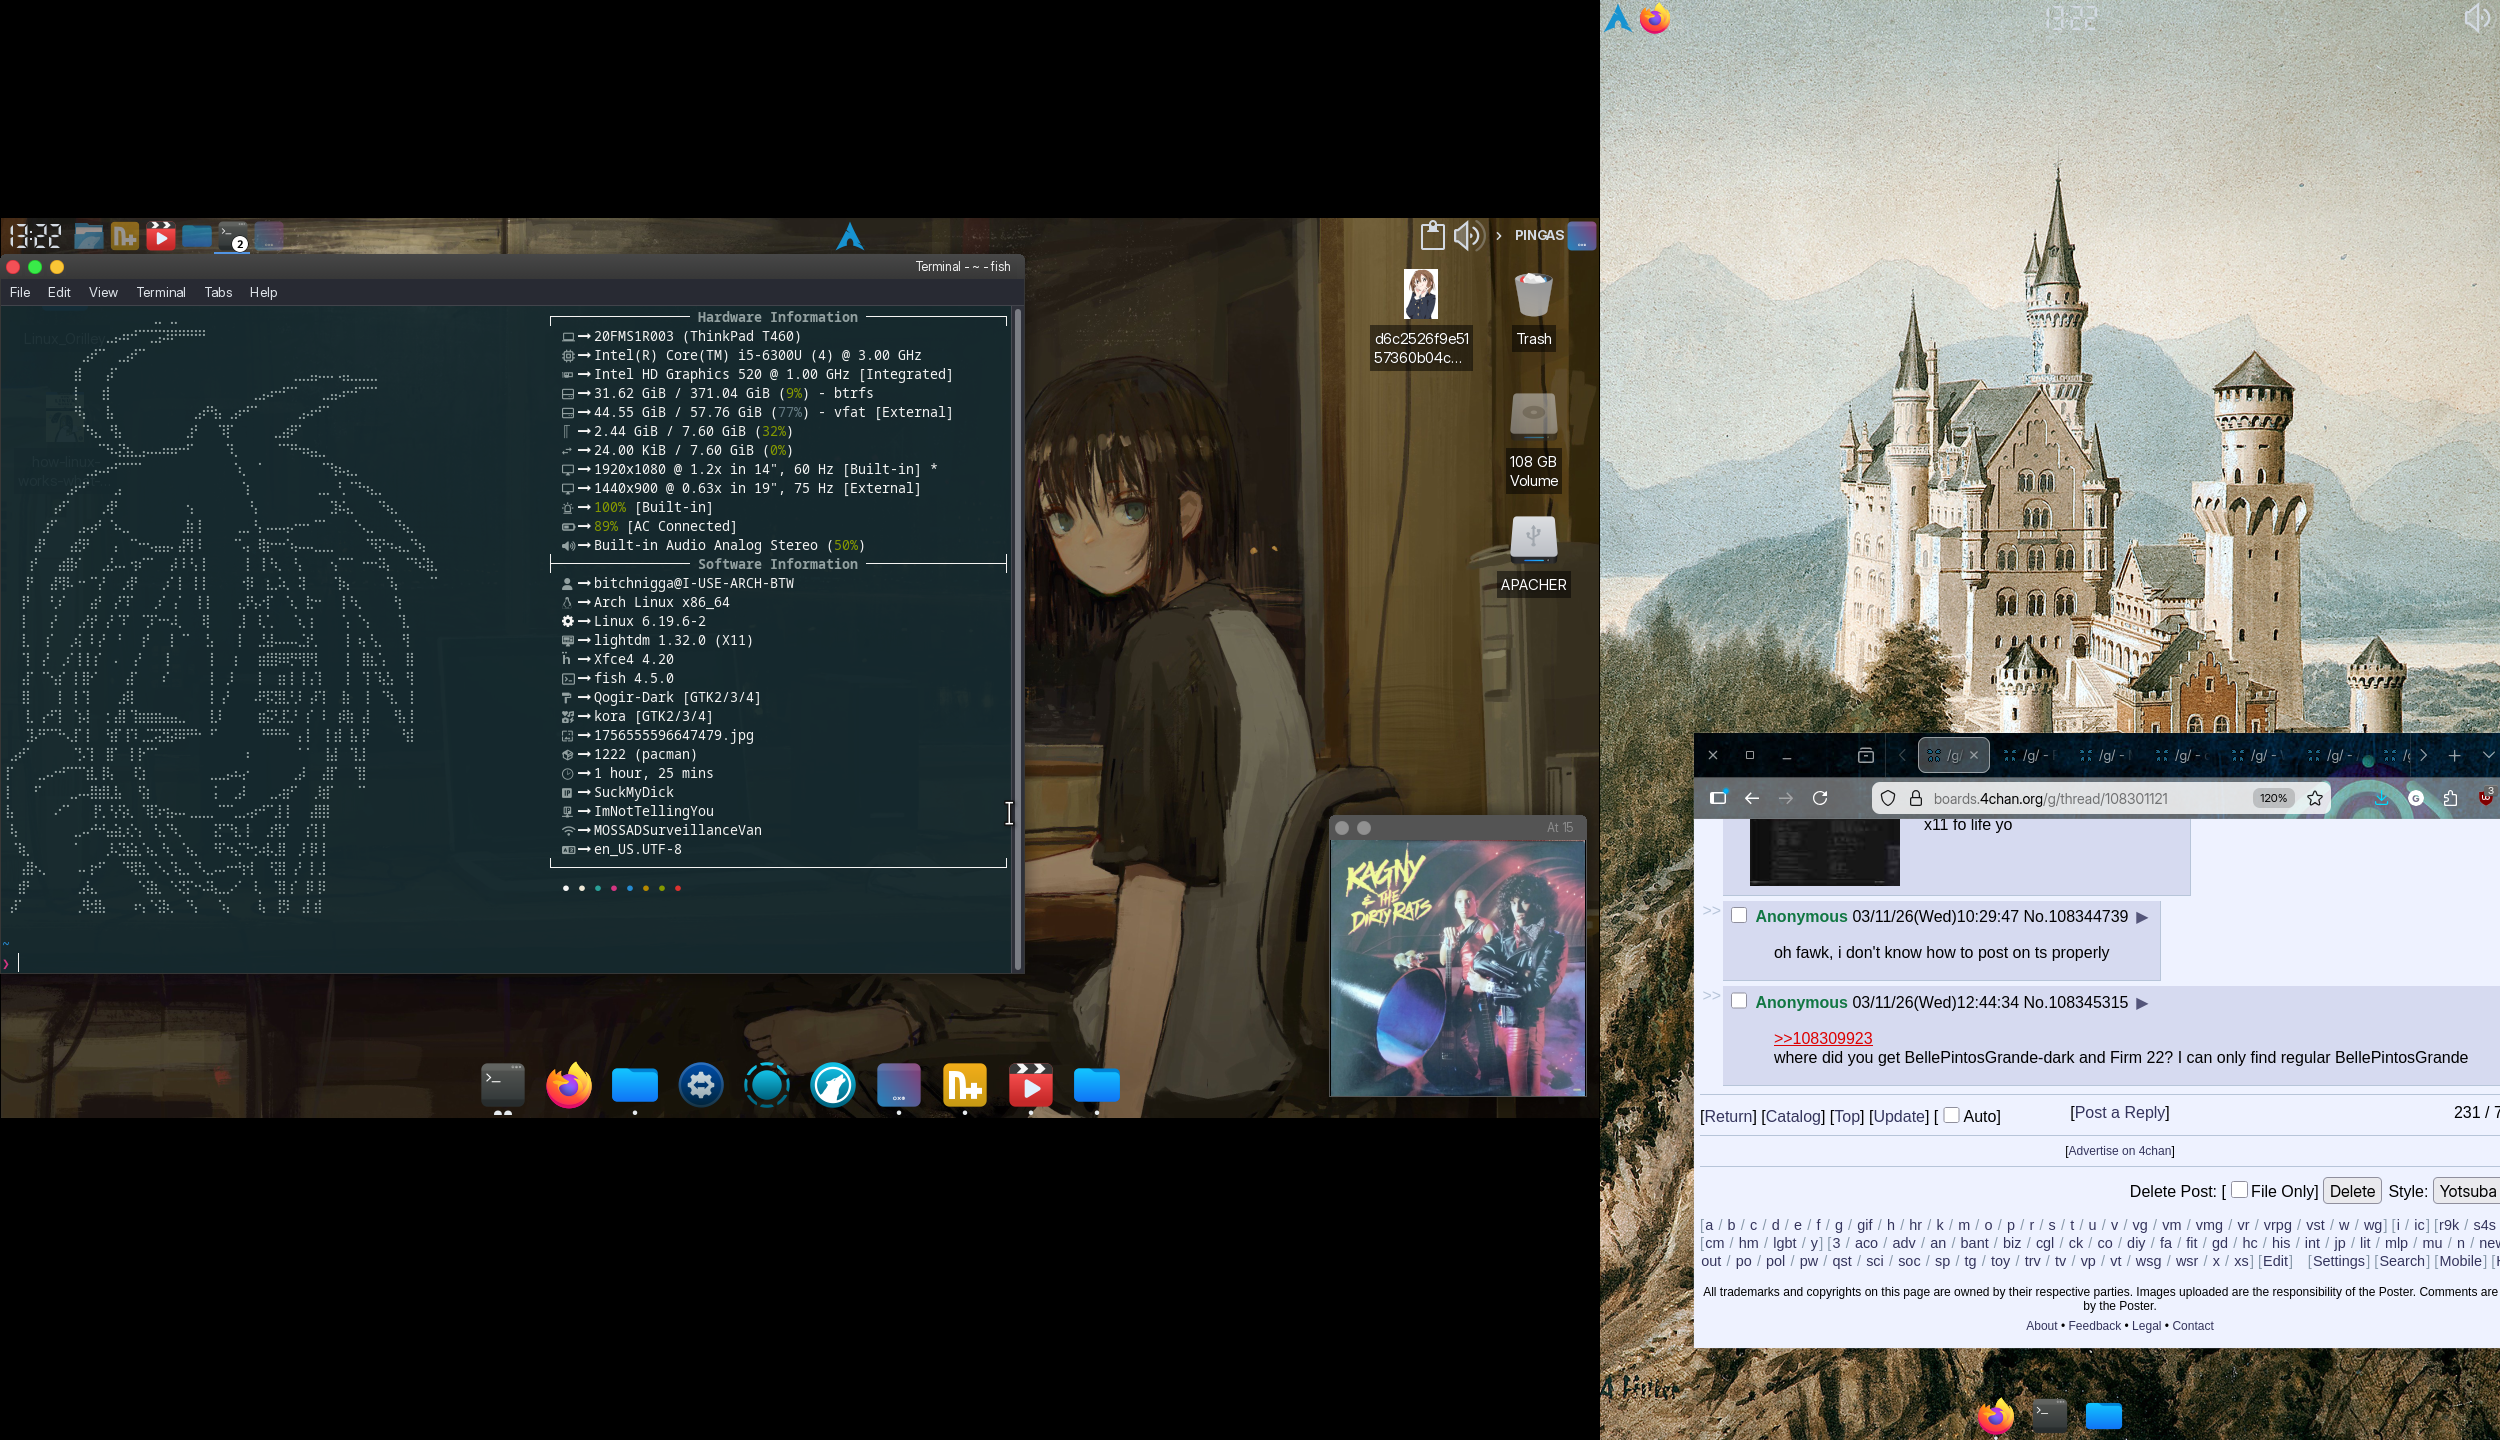Click the browser back arrow
Viewport: 2500px width, 1440px height.
[x=1752, y=798]
